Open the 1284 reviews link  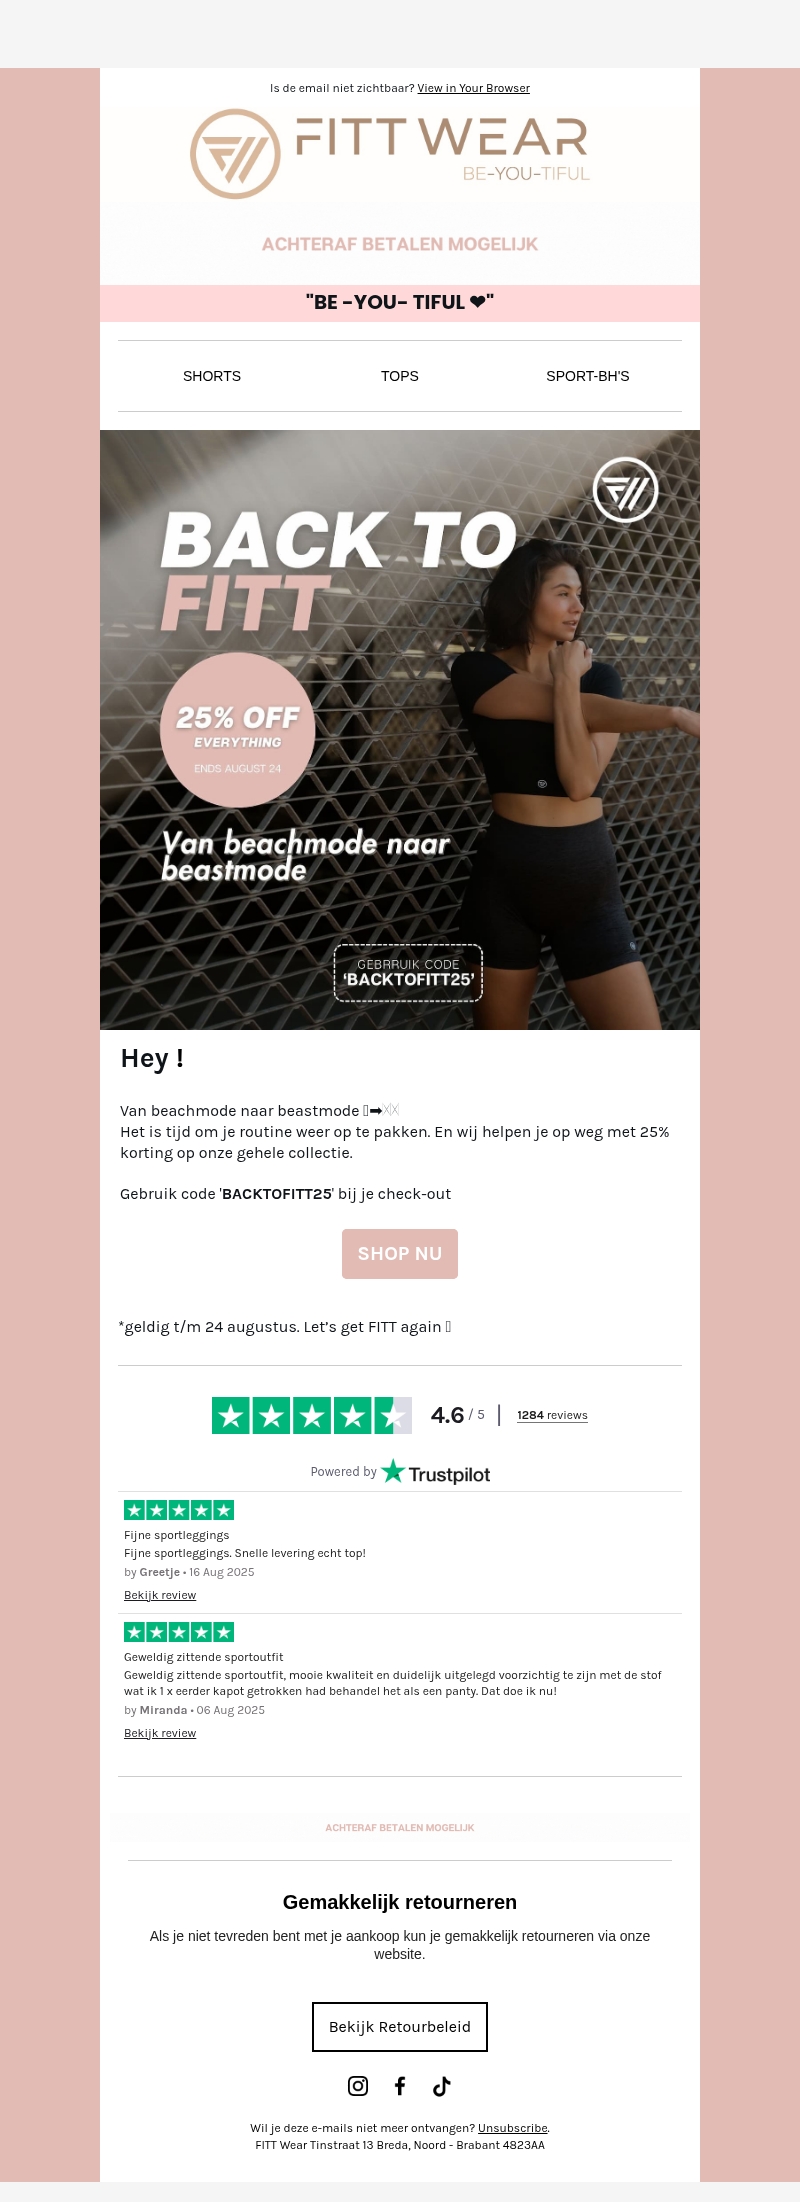coord(552,1415)
